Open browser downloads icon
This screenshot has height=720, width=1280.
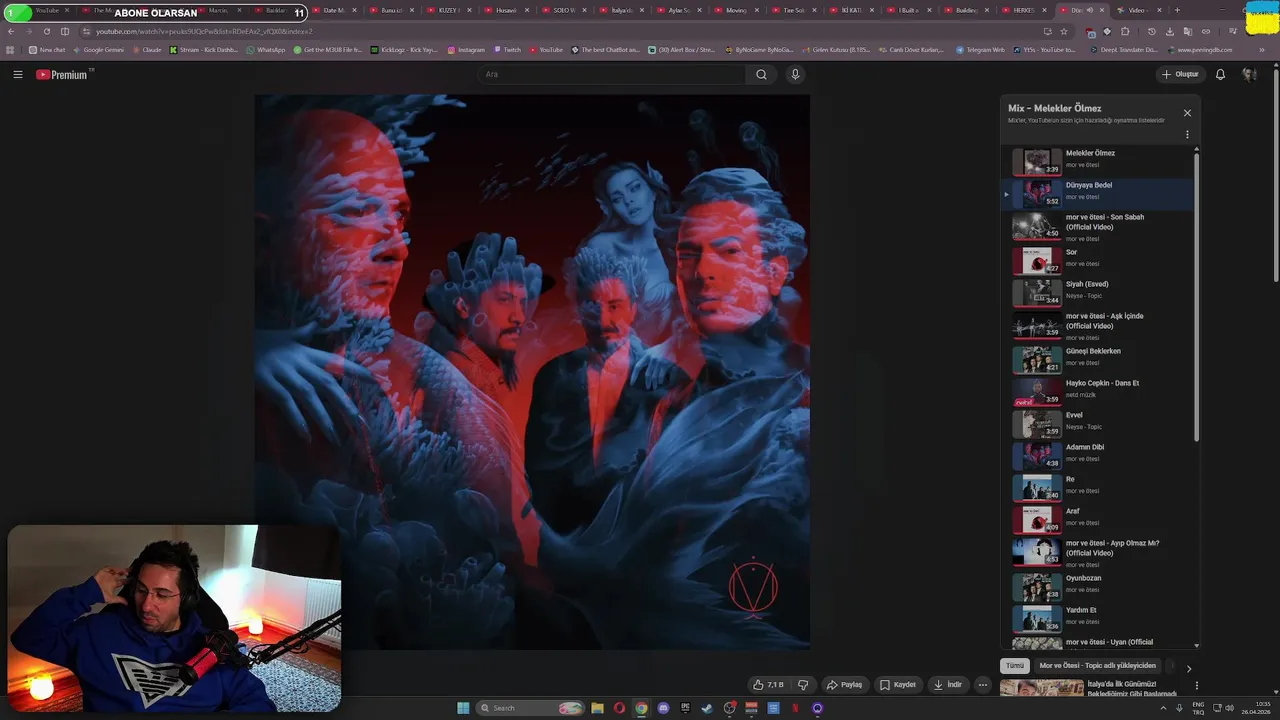1169,31
